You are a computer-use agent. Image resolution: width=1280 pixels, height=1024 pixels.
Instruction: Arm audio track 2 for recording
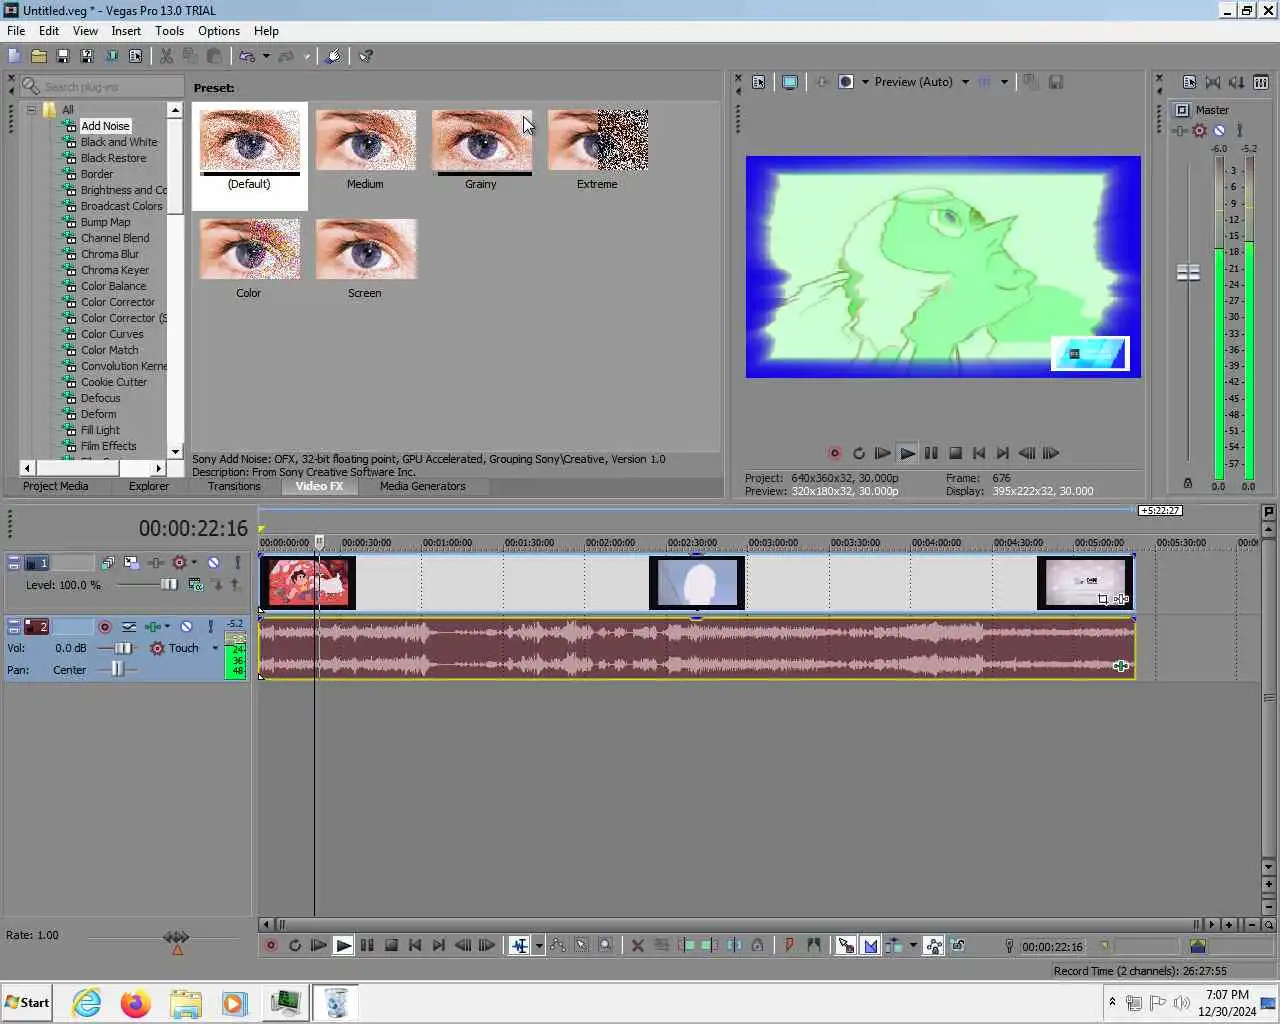(x=104, y=627)
